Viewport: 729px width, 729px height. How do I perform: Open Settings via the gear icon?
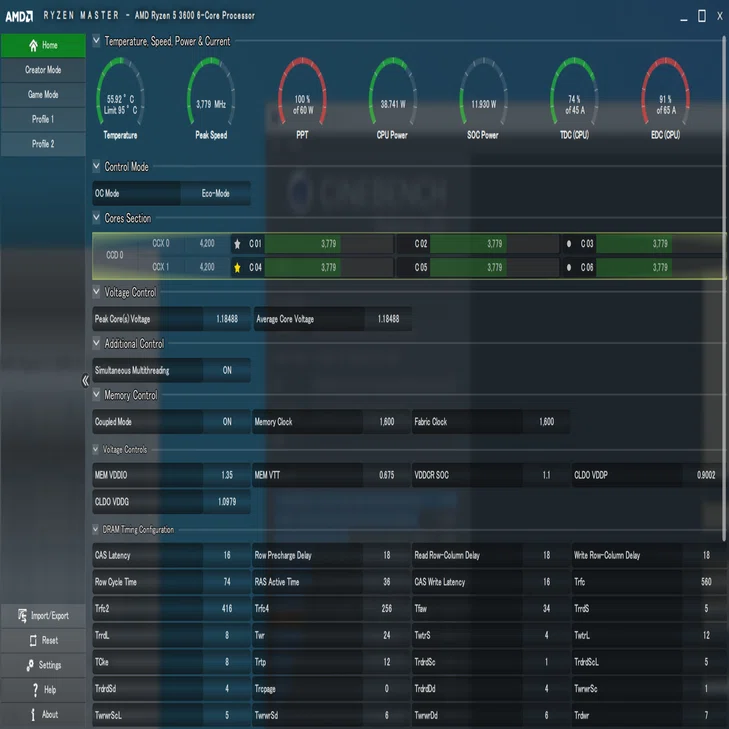pyautogui.click(x=30, y=665)
